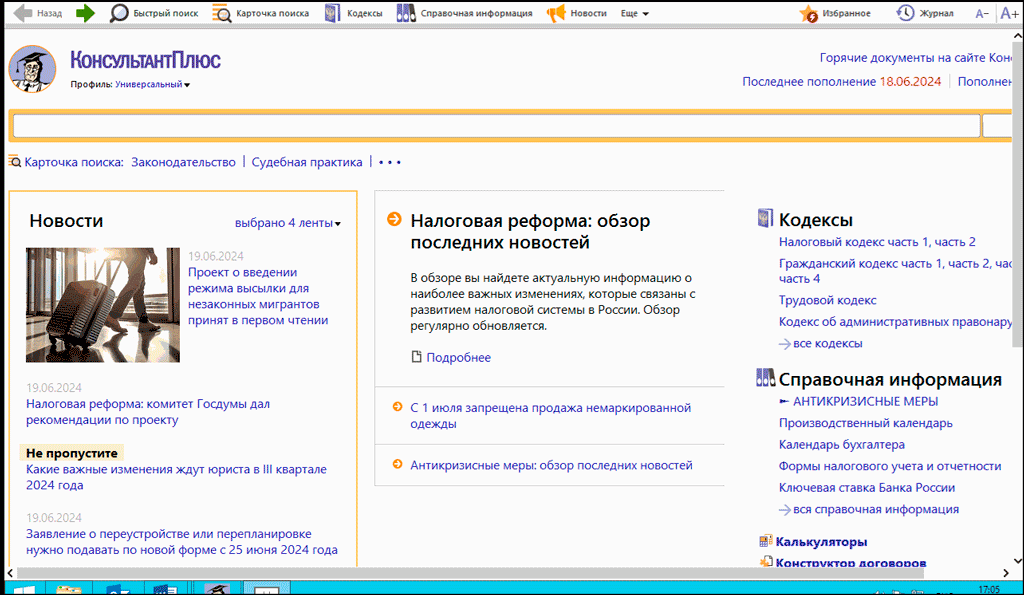Click the vertical scrollbar down arrow
The width and height of the screenshot is (1024, 595).
(x=1017, y=560)
